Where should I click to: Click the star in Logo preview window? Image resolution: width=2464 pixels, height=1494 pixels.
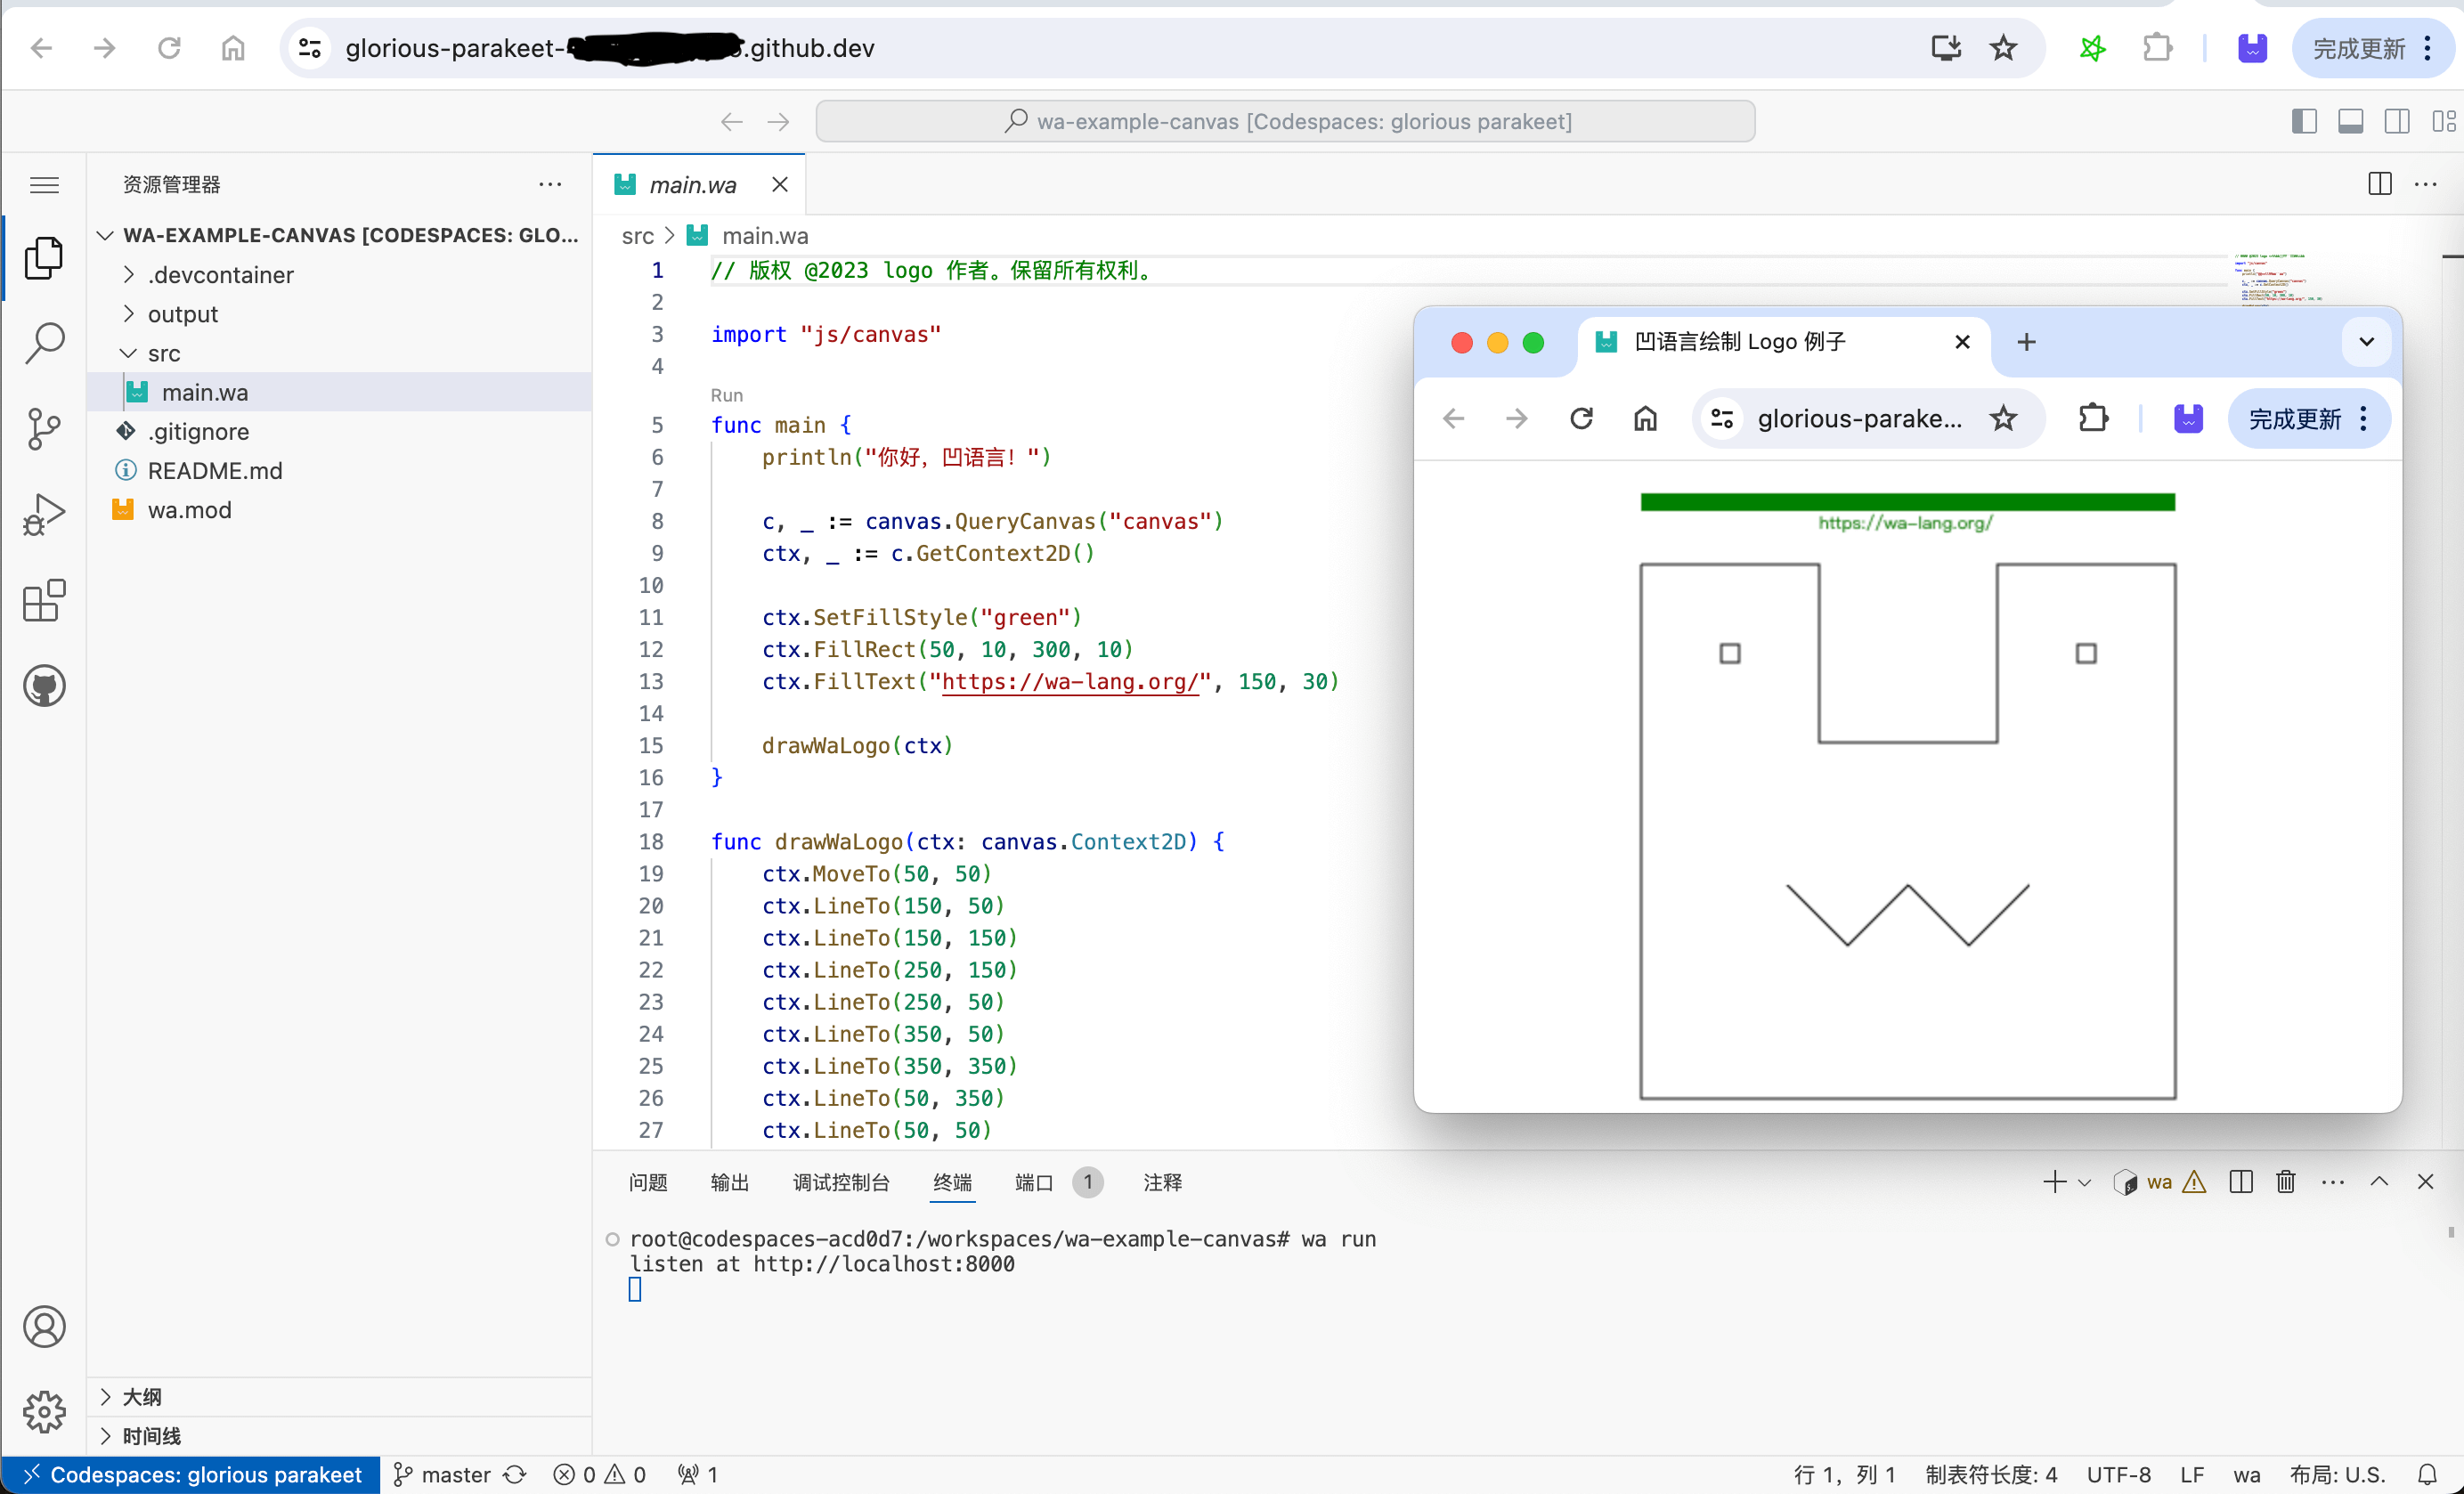pyautogui.click(x=2003, y=418)
